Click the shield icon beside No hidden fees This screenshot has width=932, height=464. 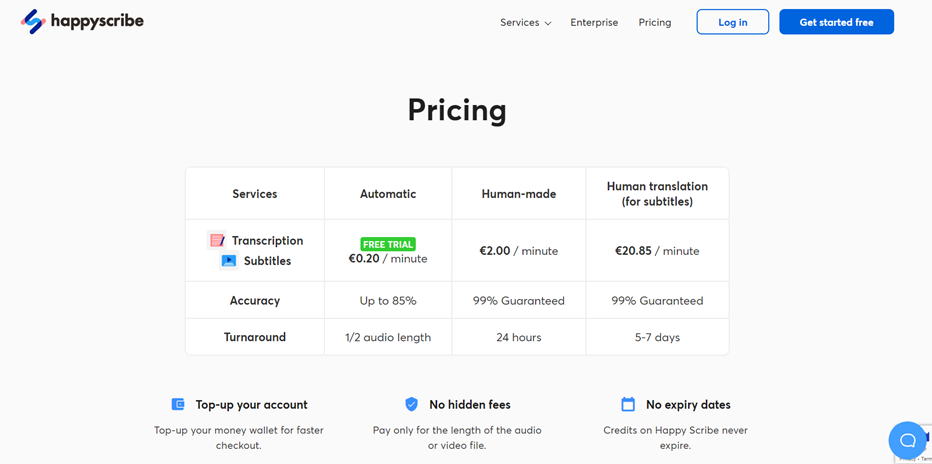411,404
